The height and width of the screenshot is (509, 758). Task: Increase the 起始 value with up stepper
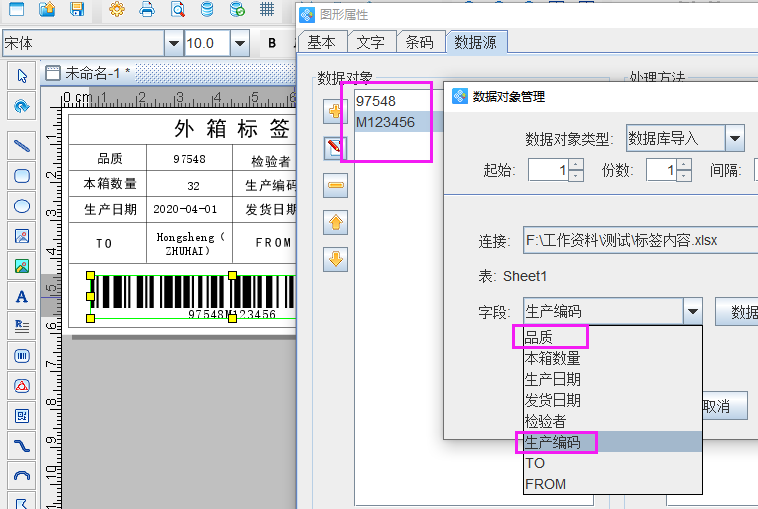(575, 165)
